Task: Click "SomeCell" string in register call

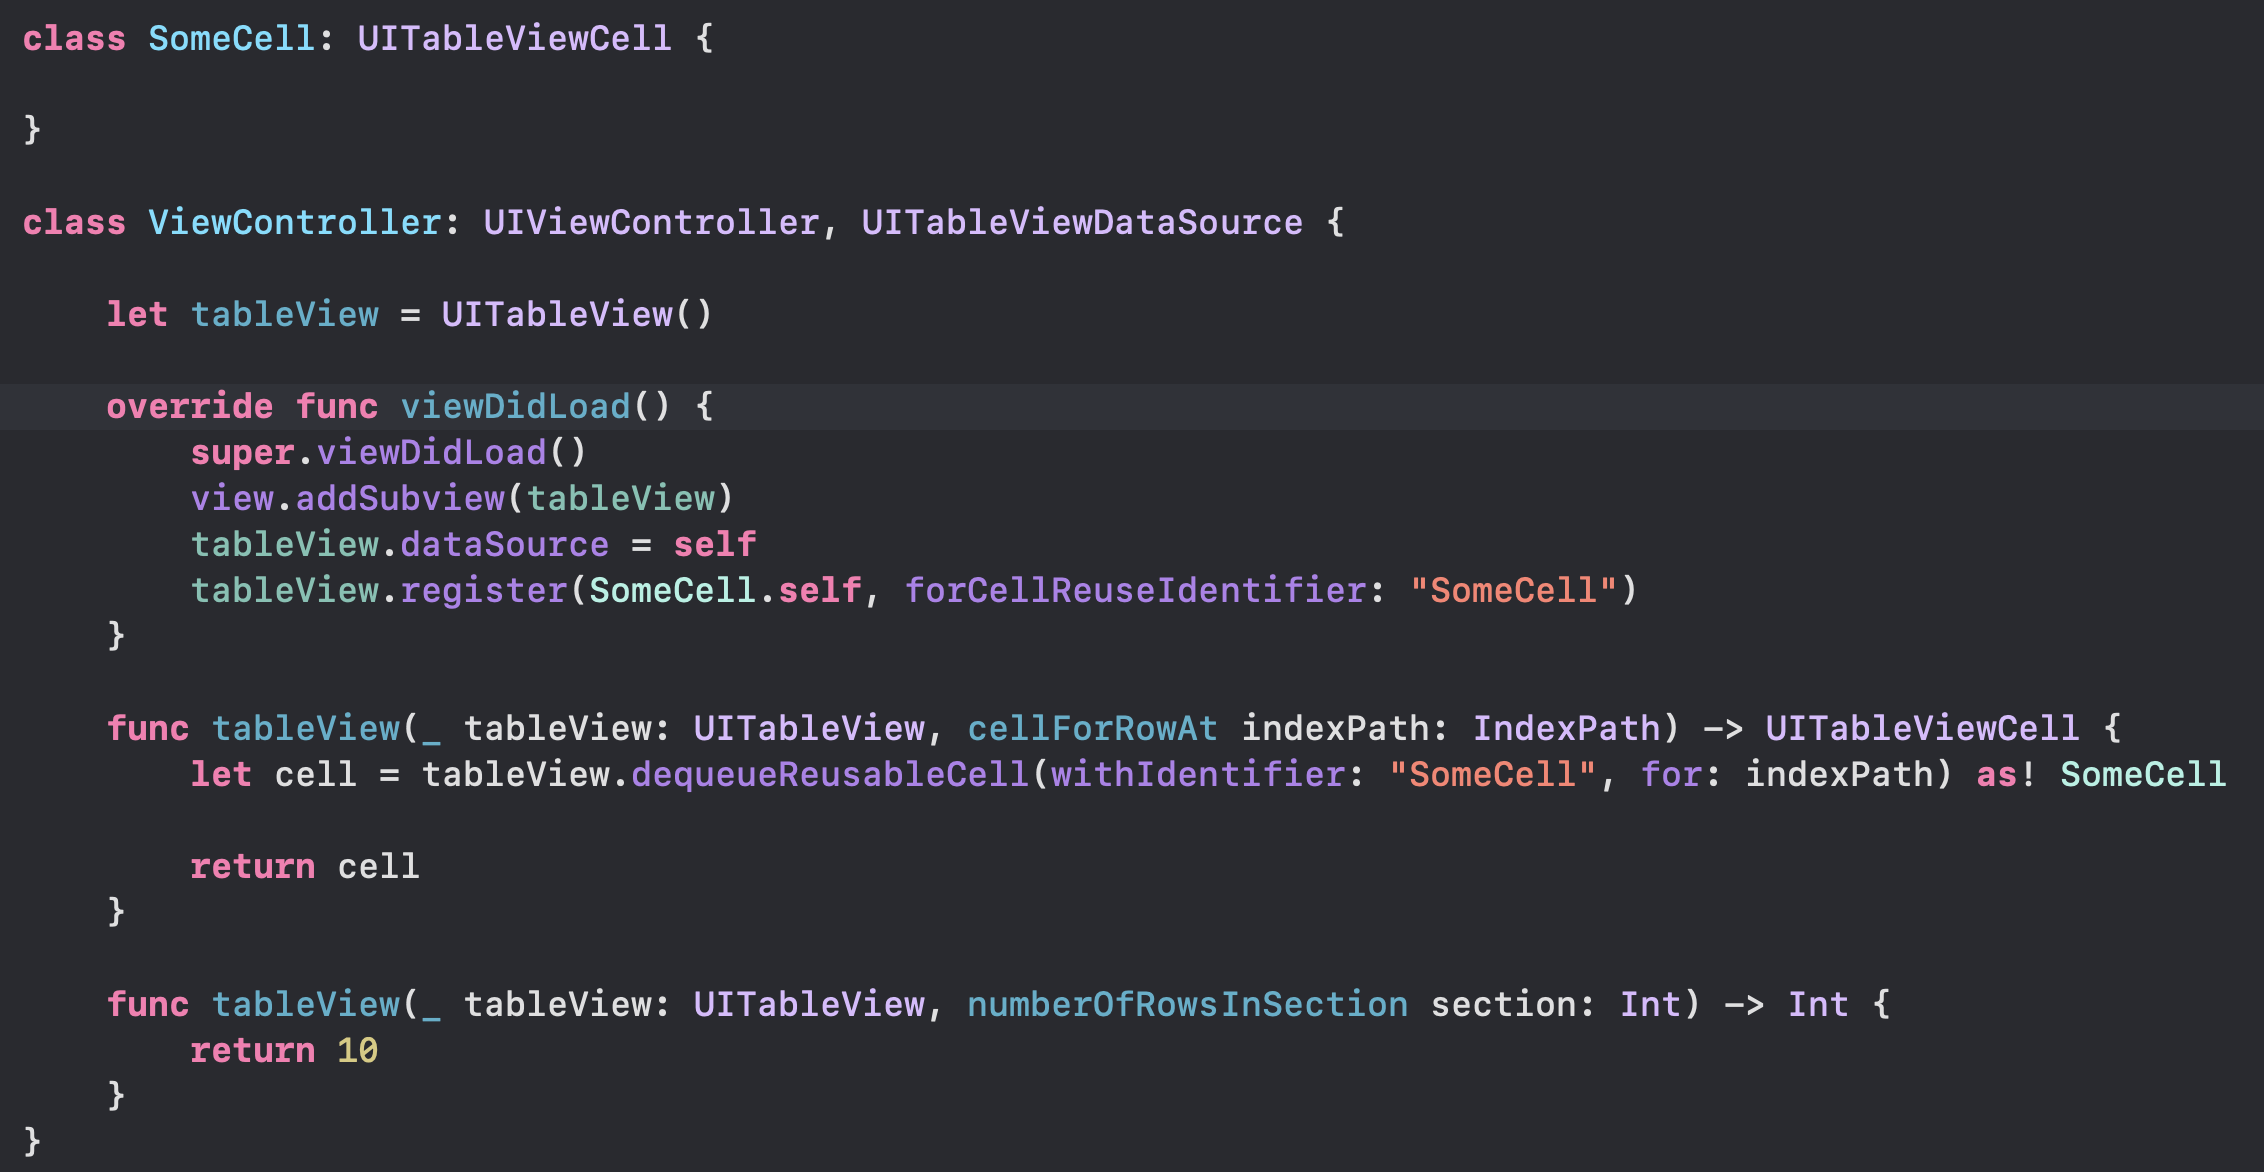Action: click(x=1512, y=591)
